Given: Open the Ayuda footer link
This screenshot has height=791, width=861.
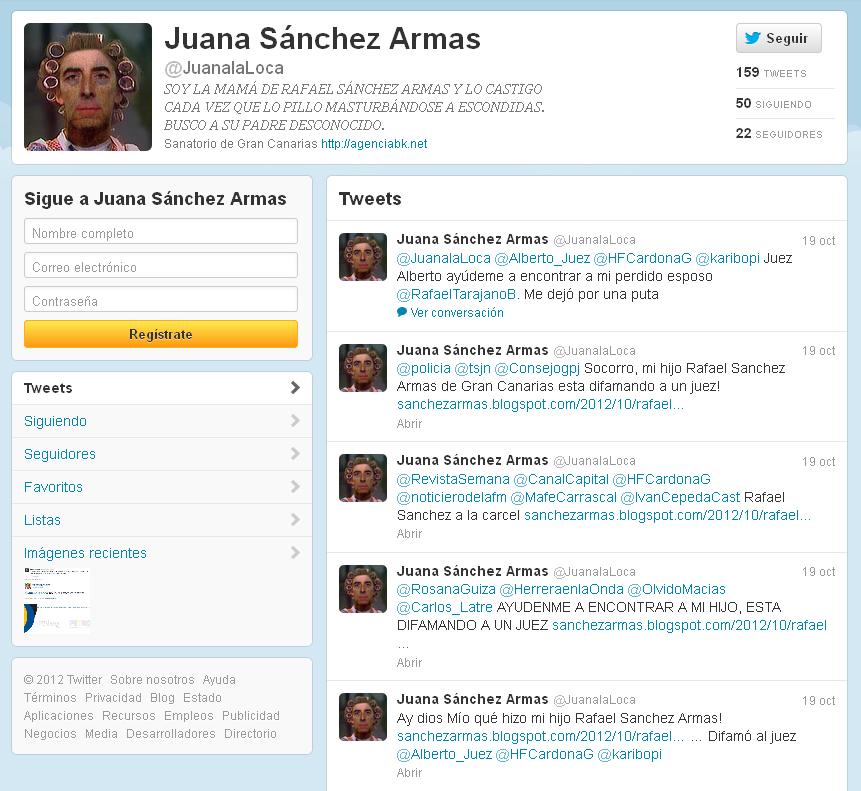Looking at the screenshot, I should (219, 680).
